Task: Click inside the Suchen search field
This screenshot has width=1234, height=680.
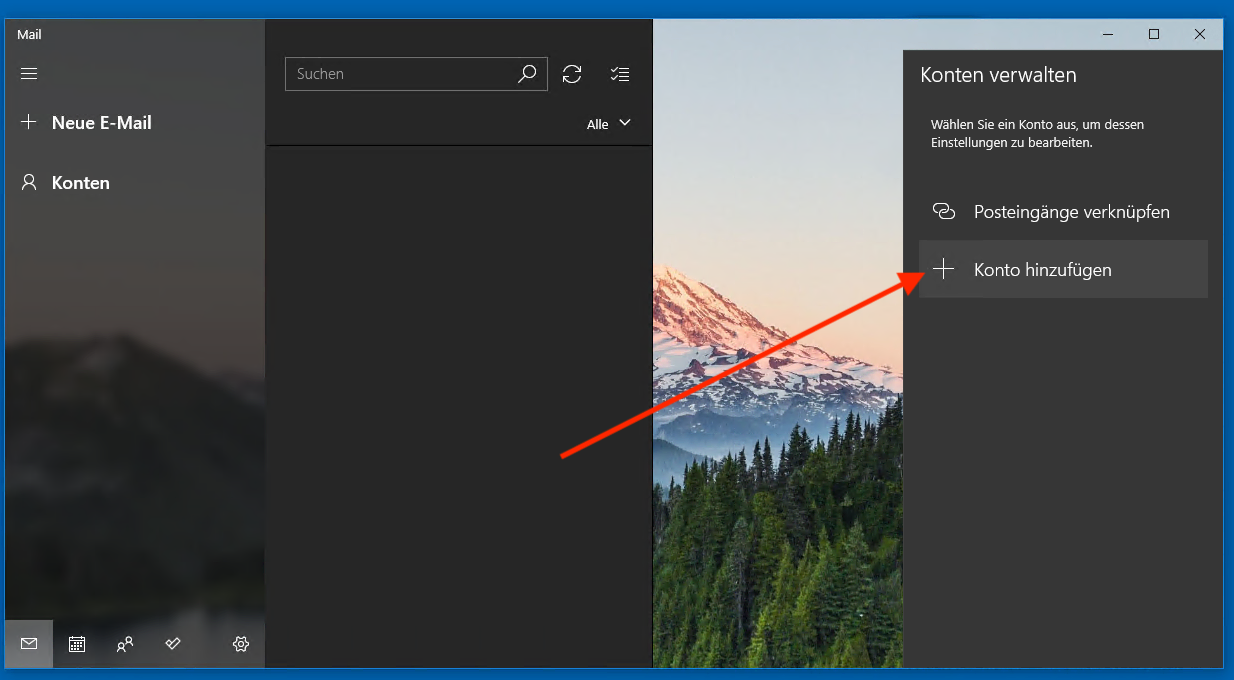Action: (400, 73)
